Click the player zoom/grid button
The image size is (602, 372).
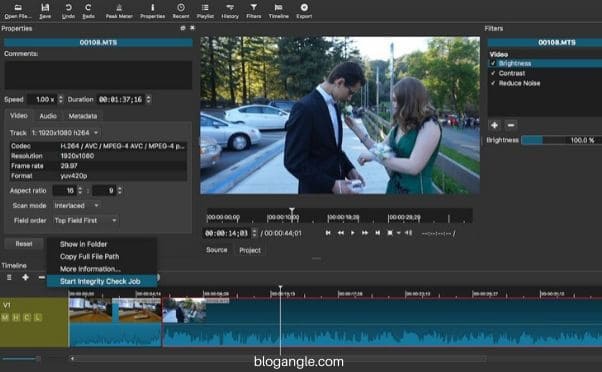coord(390,233)
